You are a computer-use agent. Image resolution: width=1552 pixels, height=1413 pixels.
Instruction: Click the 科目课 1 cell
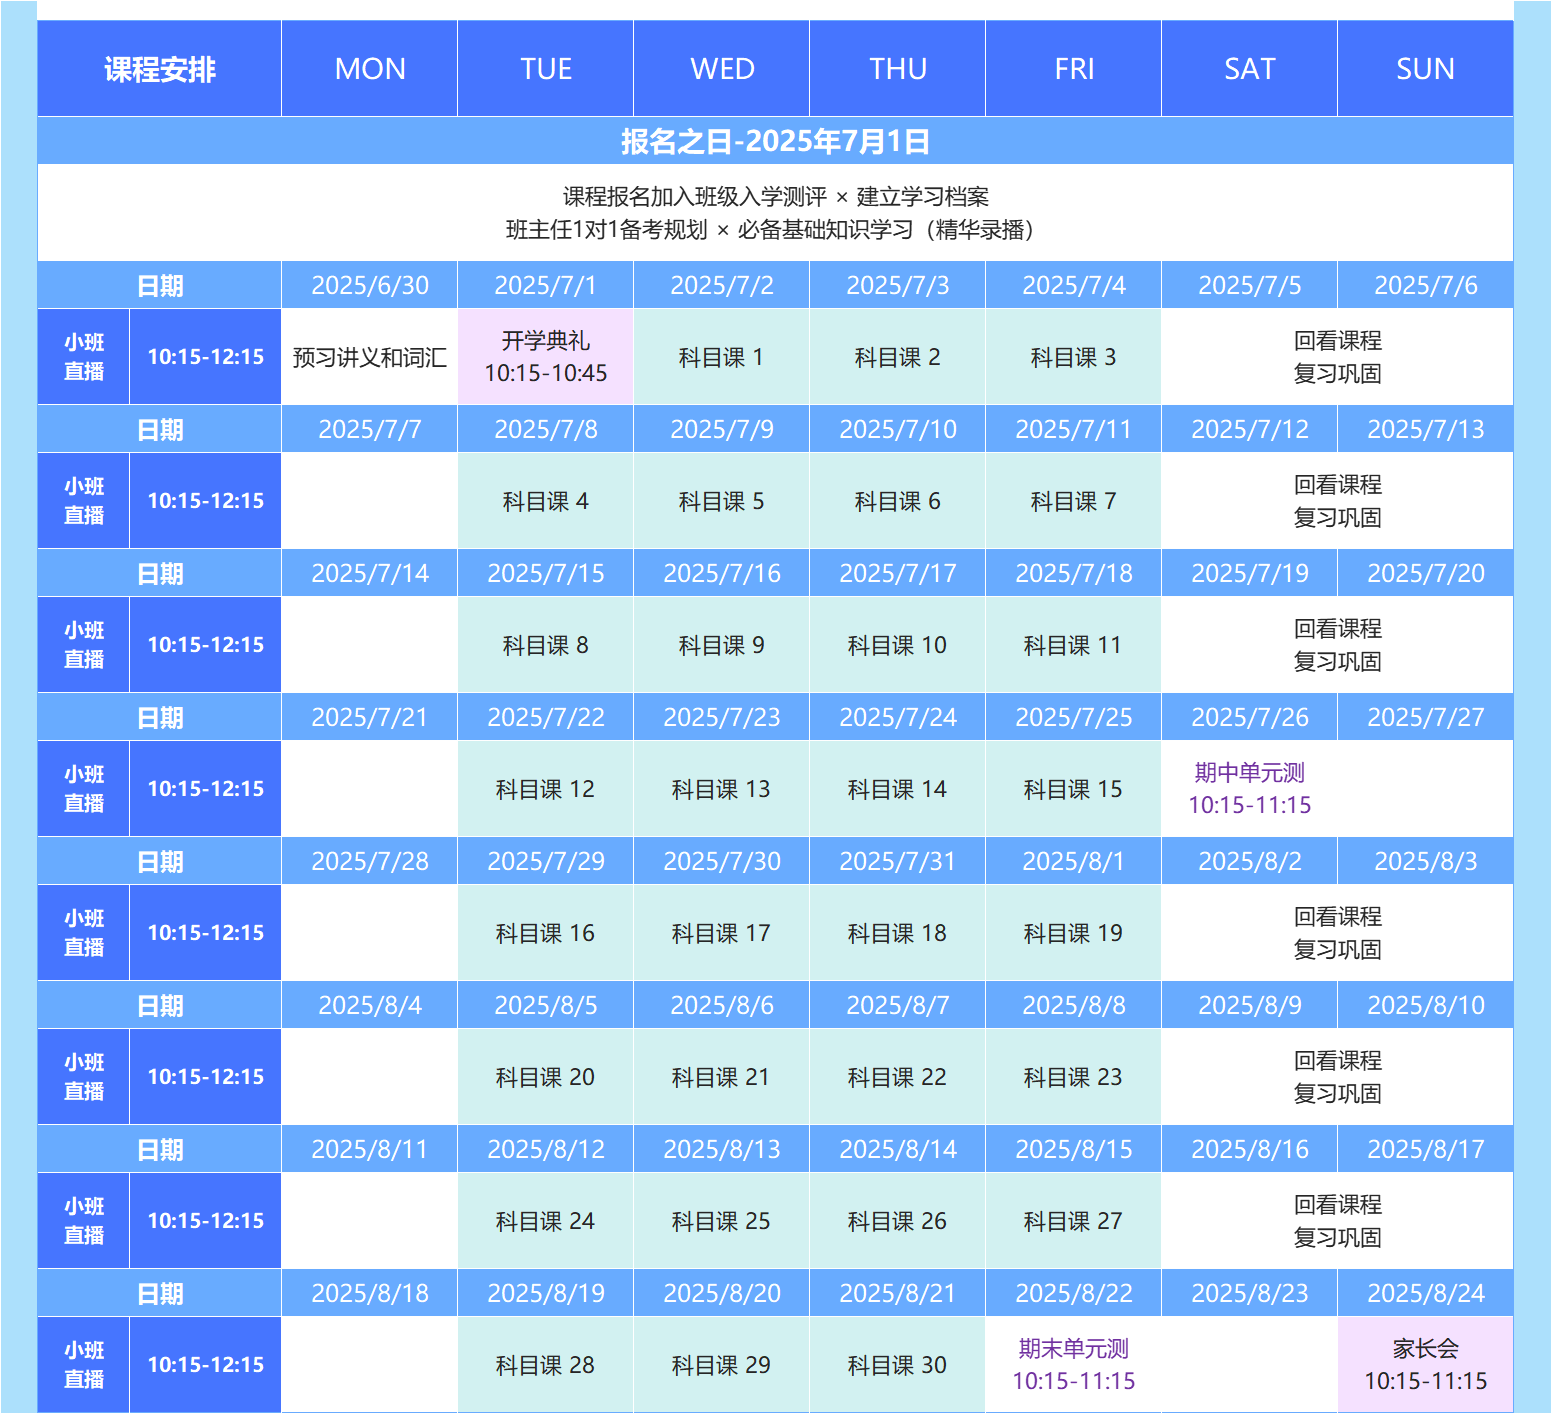(x=721, y=357)
